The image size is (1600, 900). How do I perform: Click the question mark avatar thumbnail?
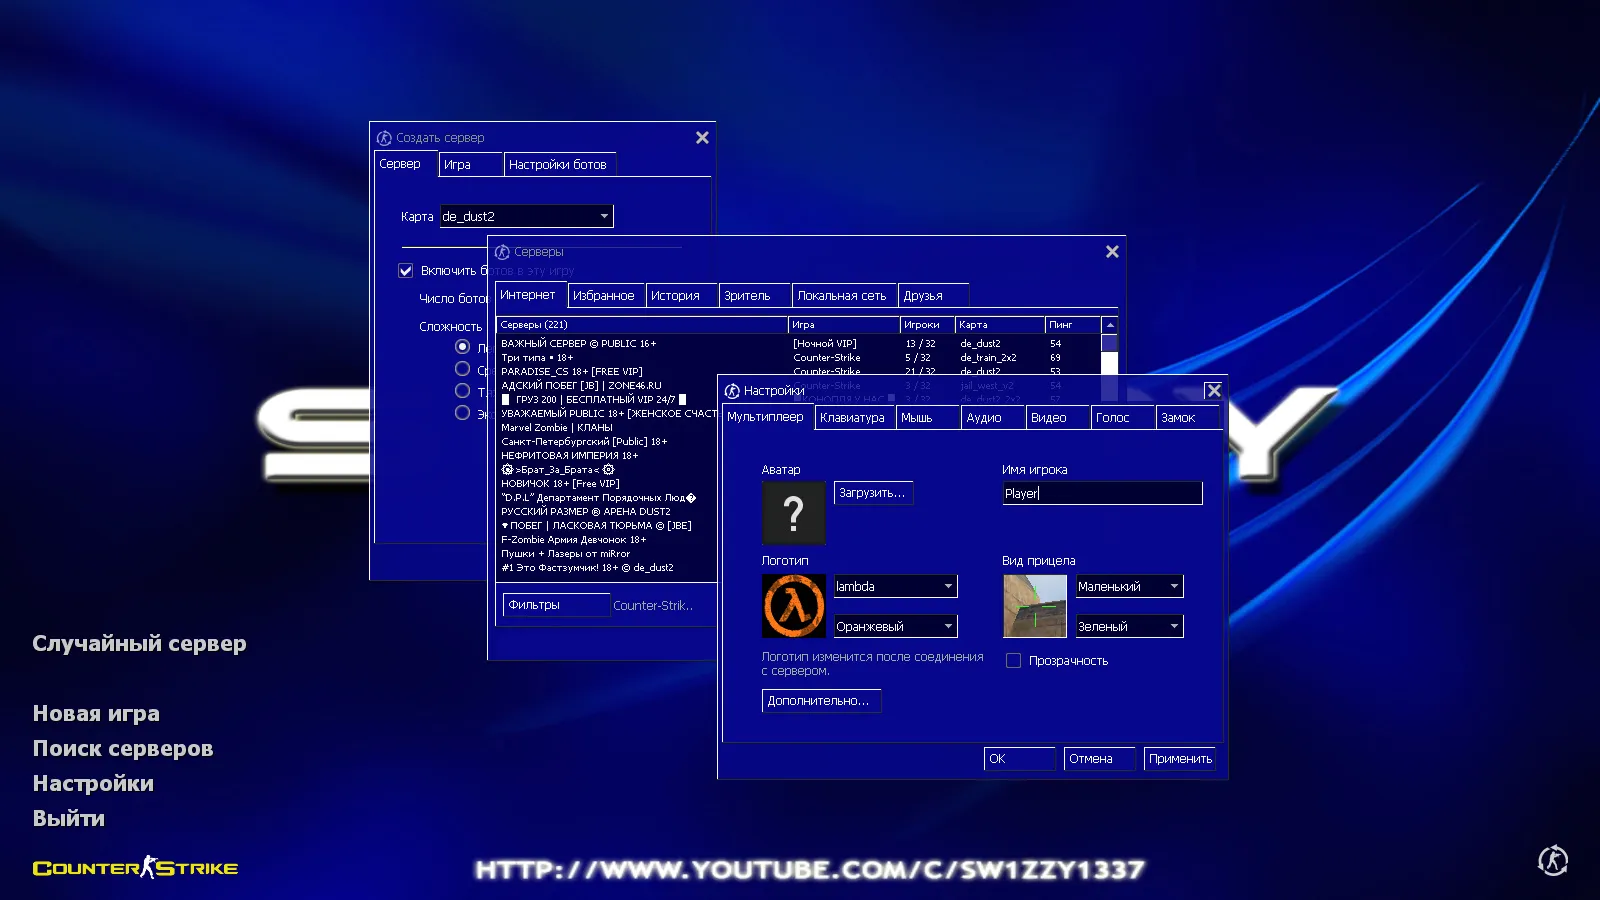tap(793, 513)
